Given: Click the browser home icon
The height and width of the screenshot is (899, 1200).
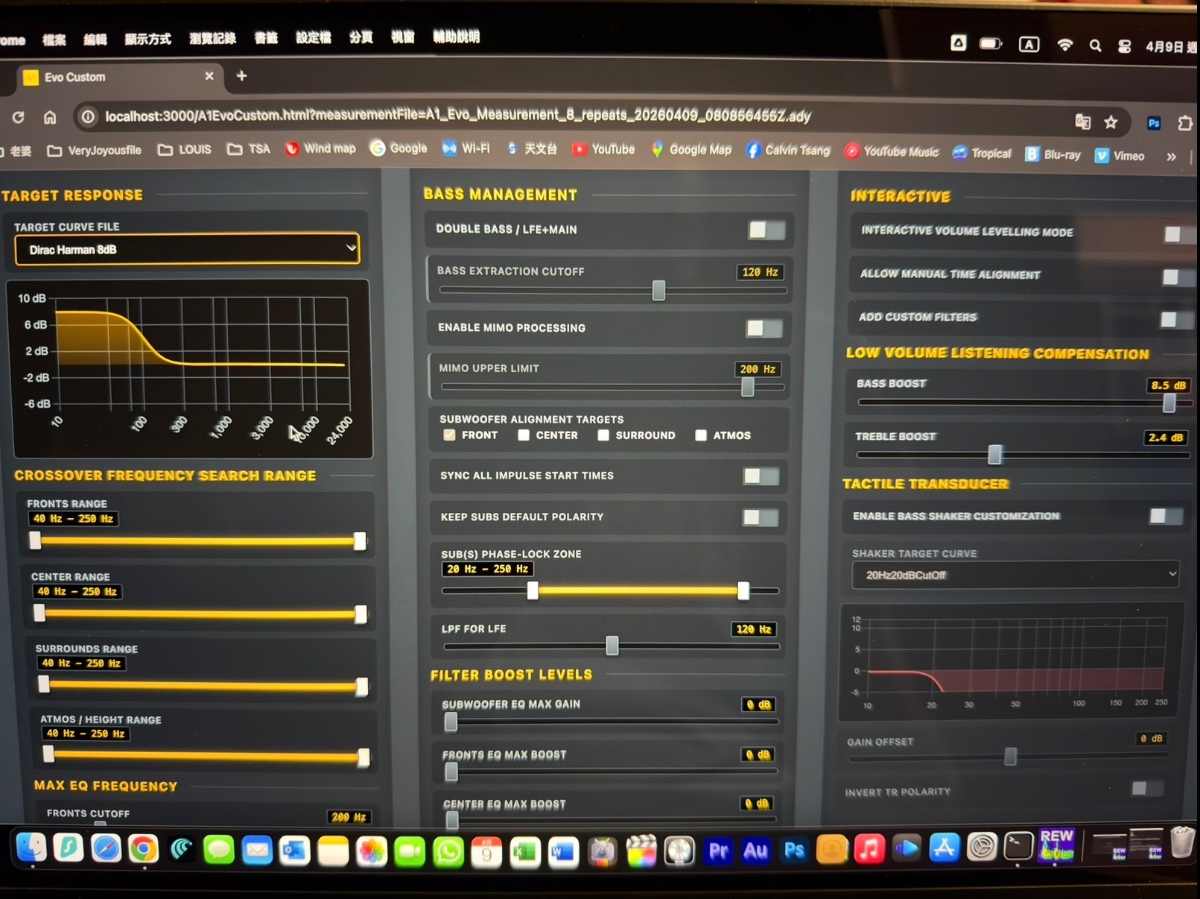Looking at the screenshot, I should [x=49, y=117].
